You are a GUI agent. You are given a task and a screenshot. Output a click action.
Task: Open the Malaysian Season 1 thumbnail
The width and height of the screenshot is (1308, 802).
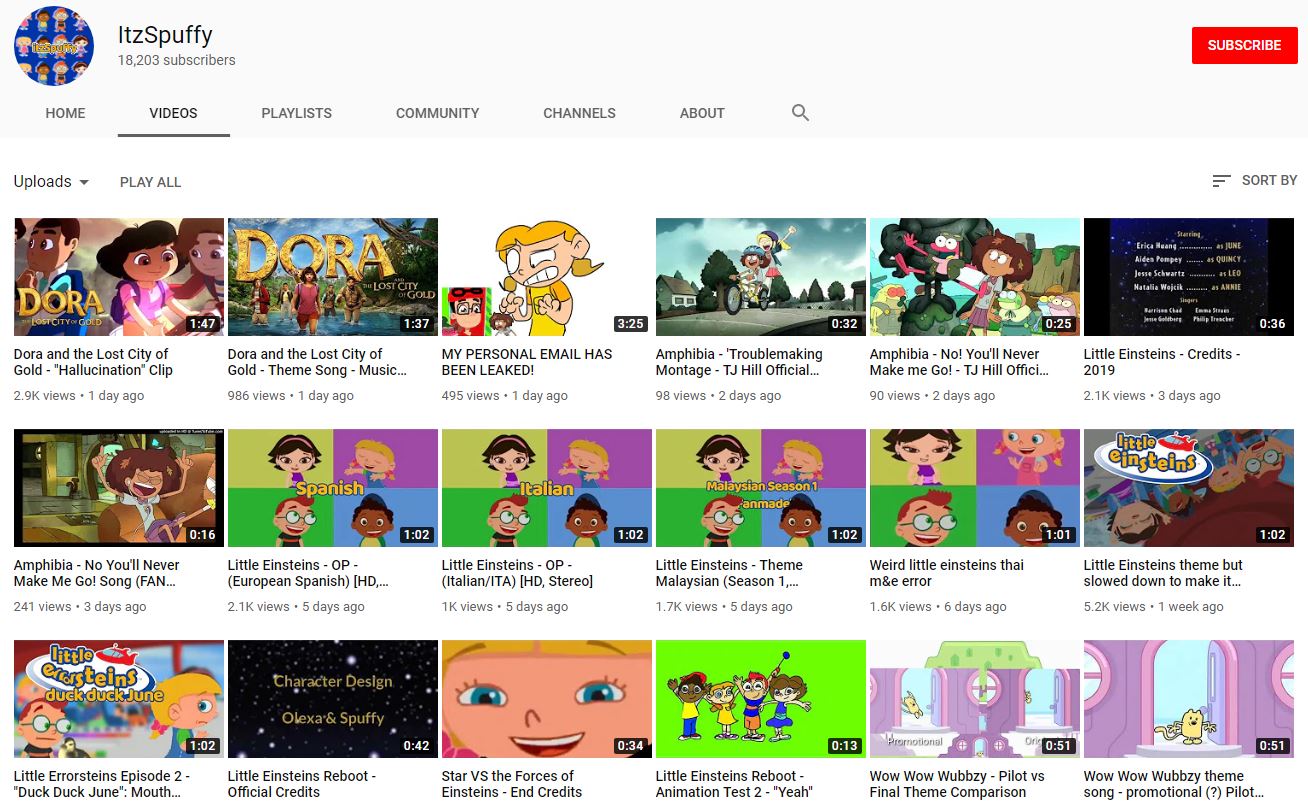(x=761, y=488)
